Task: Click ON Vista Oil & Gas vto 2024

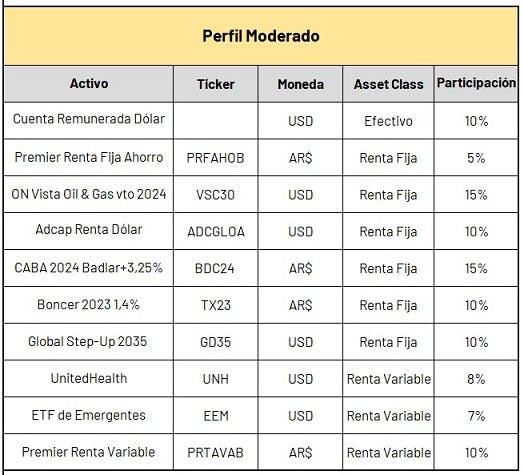Action: pyautogui.click(x=89, y=194)
